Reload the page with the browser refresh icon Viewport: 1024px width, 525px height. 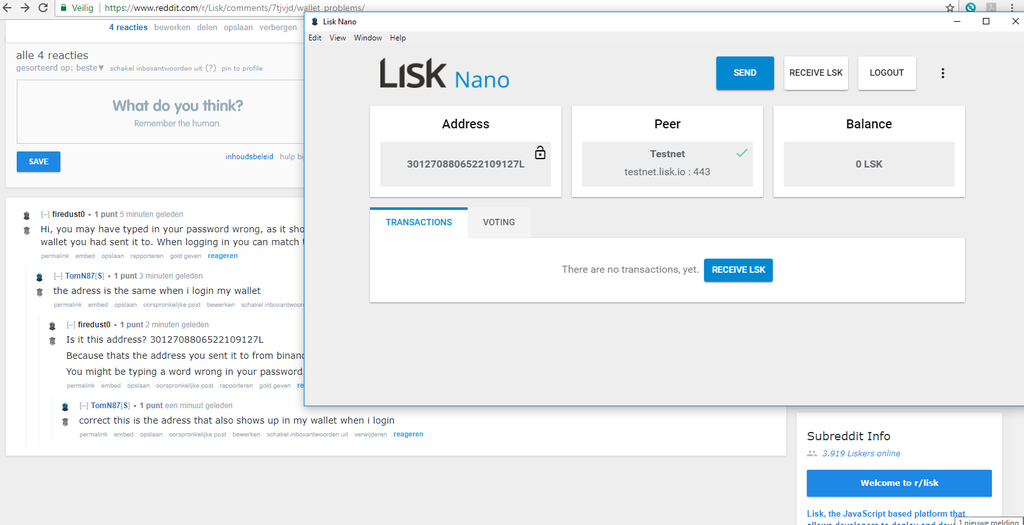tap(43, 7)
